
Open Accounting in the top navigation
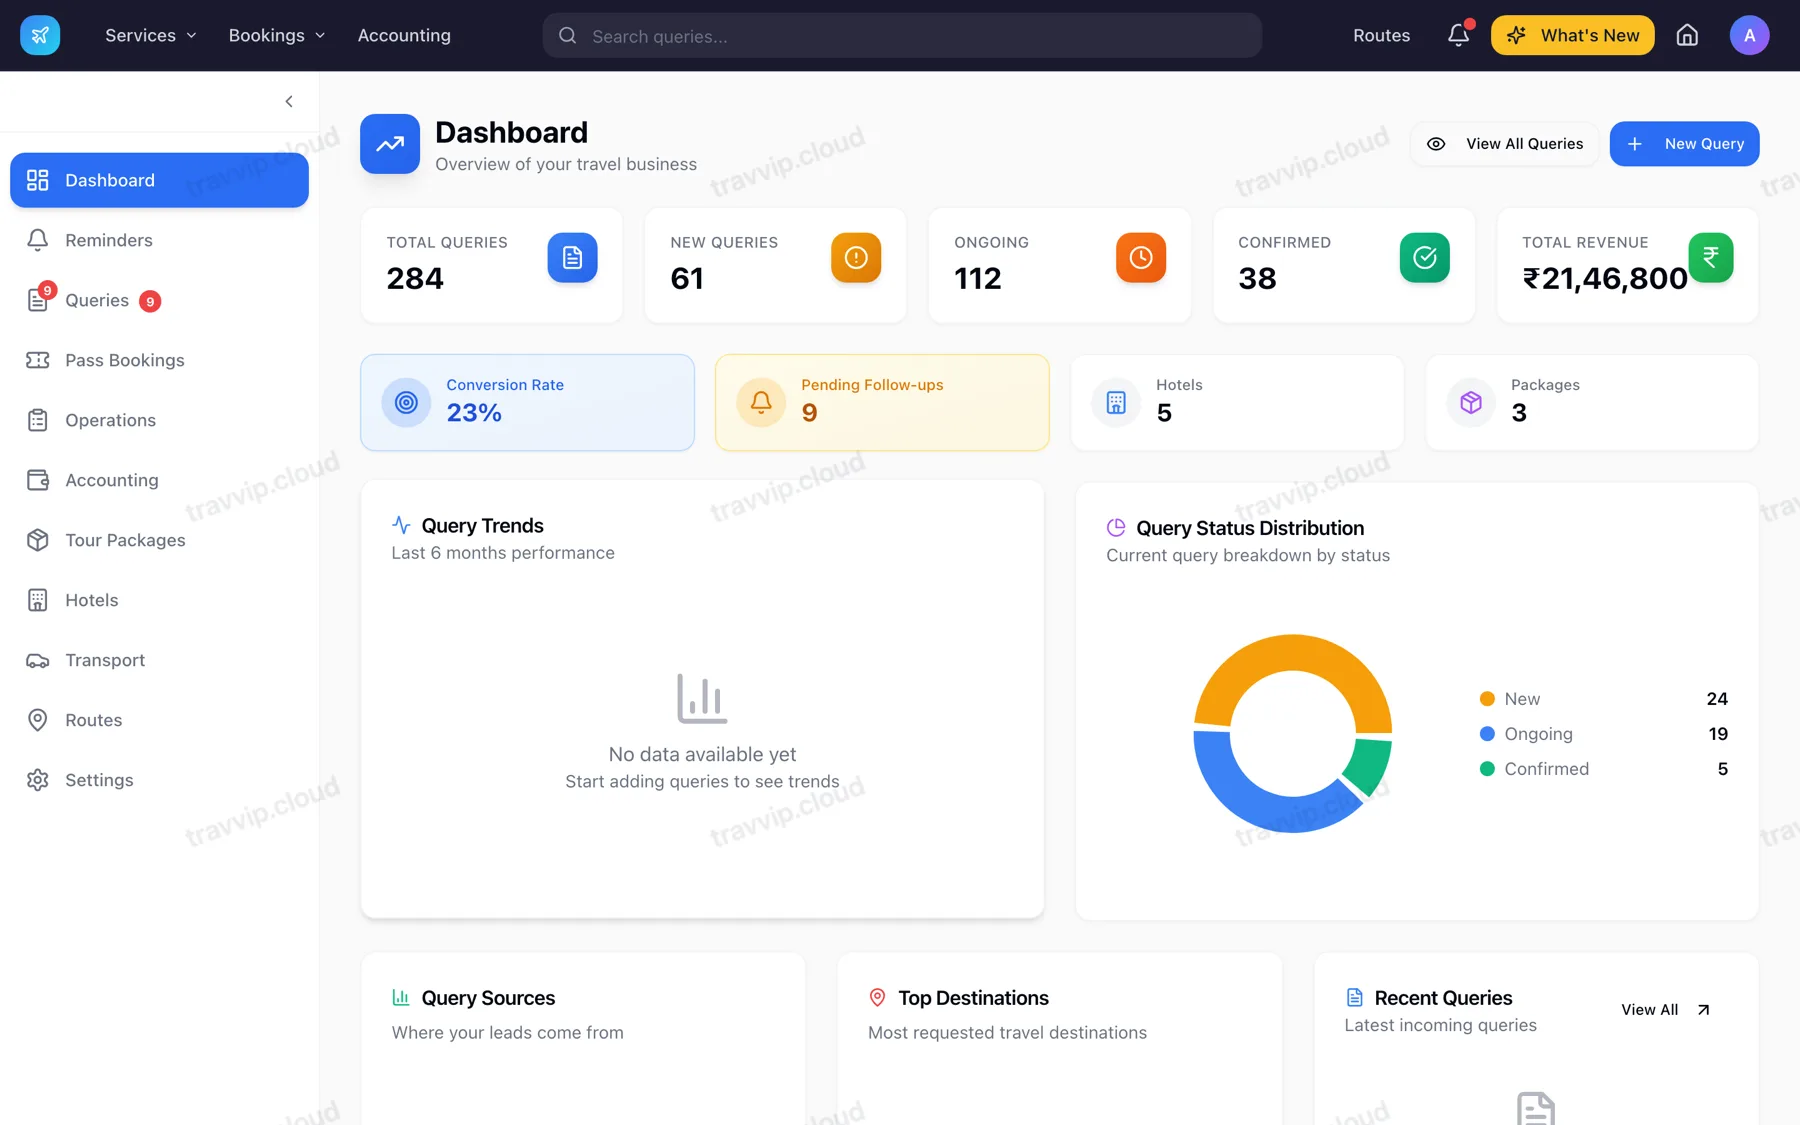[x=404, y=35]
